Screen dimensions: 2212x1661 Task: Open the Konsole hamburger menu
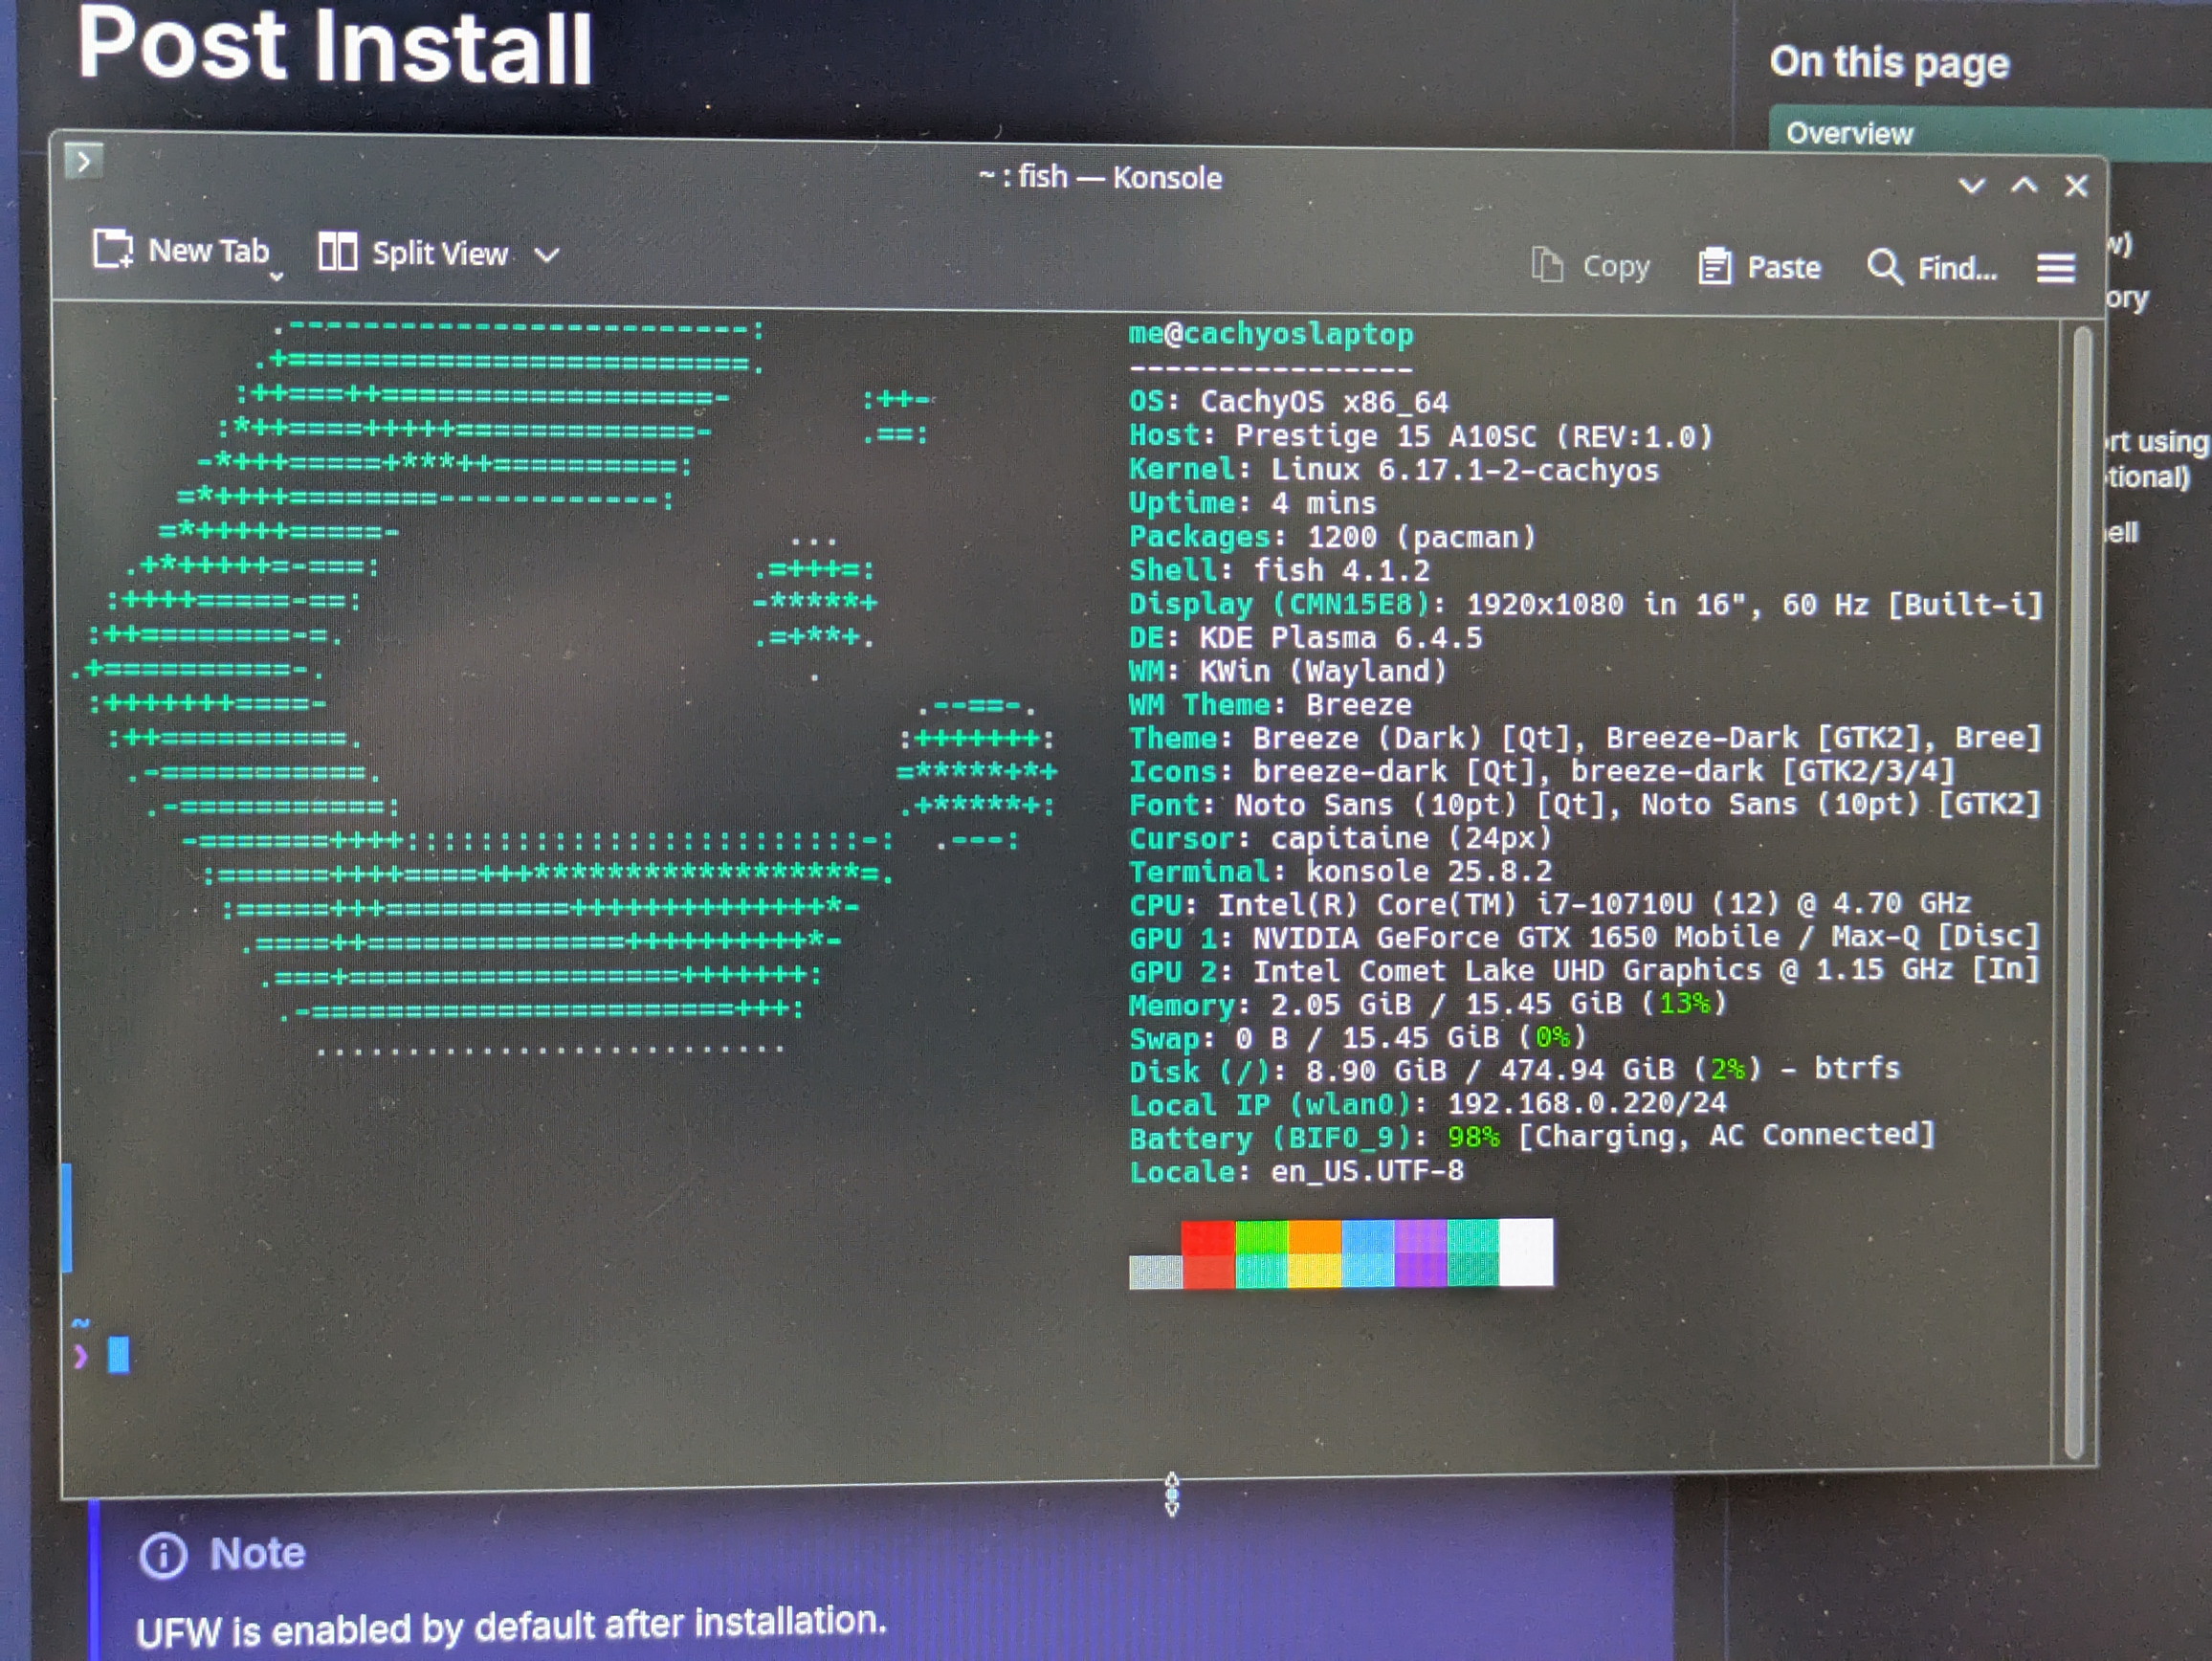2055,268
